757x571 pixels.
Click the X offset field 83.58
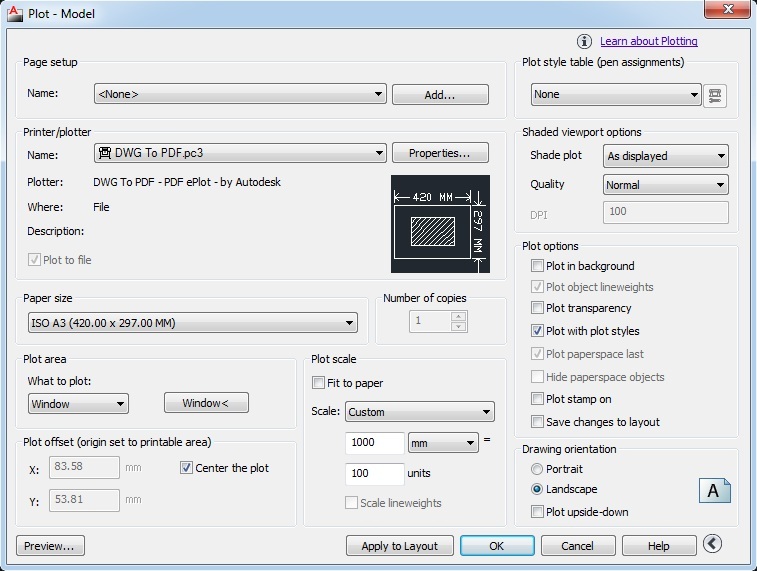84,467
